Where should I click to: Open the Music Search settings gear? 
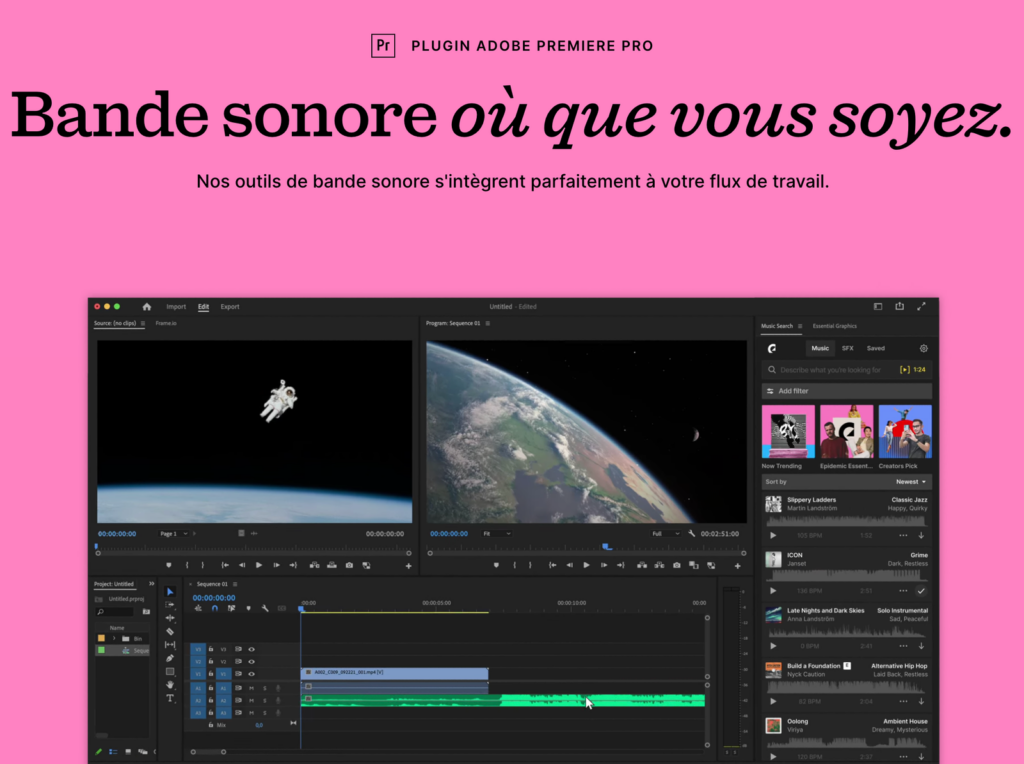pos(923,348)
